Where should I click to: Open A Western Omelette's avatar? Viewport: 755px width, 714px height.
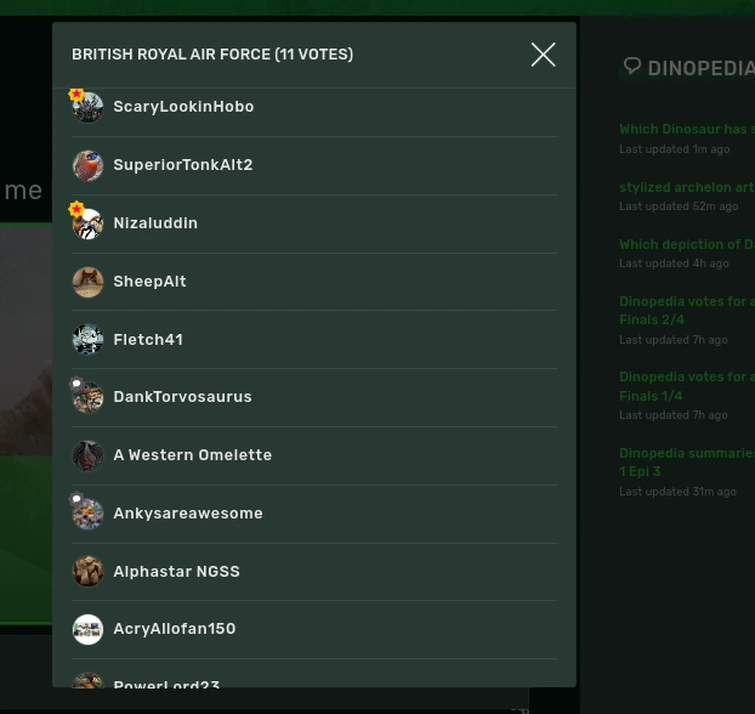pyautogui.click(x=88, y=455)
